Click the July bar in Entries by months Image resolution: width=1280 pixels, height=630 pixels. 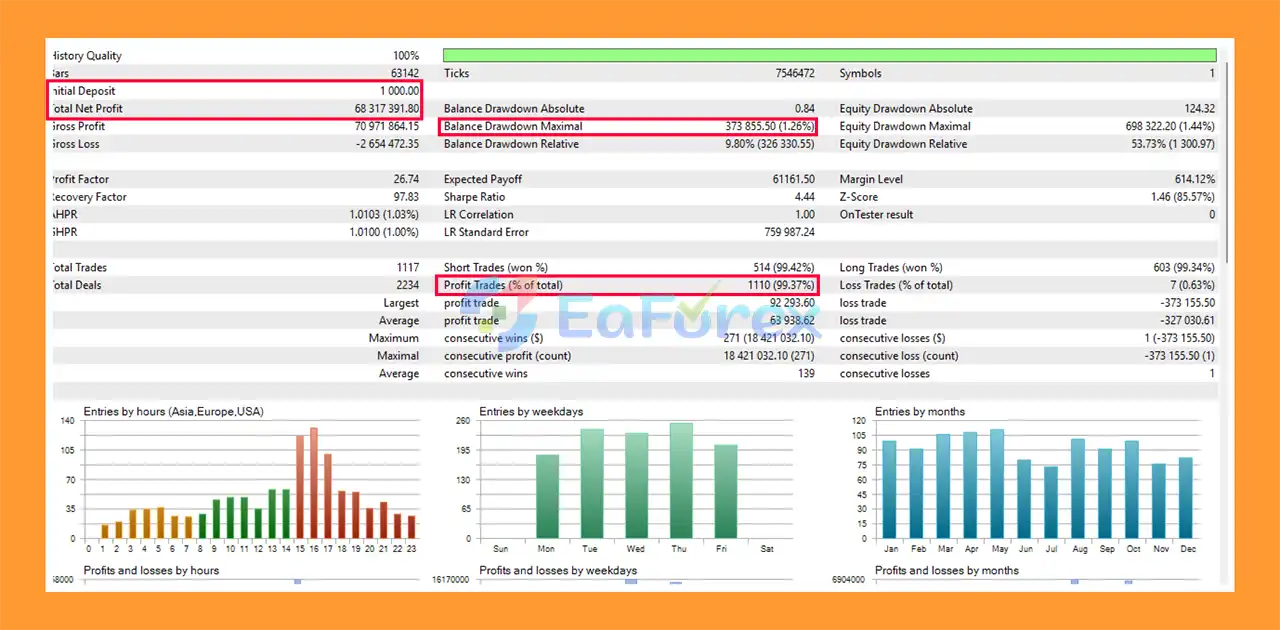pos(1050,502)
